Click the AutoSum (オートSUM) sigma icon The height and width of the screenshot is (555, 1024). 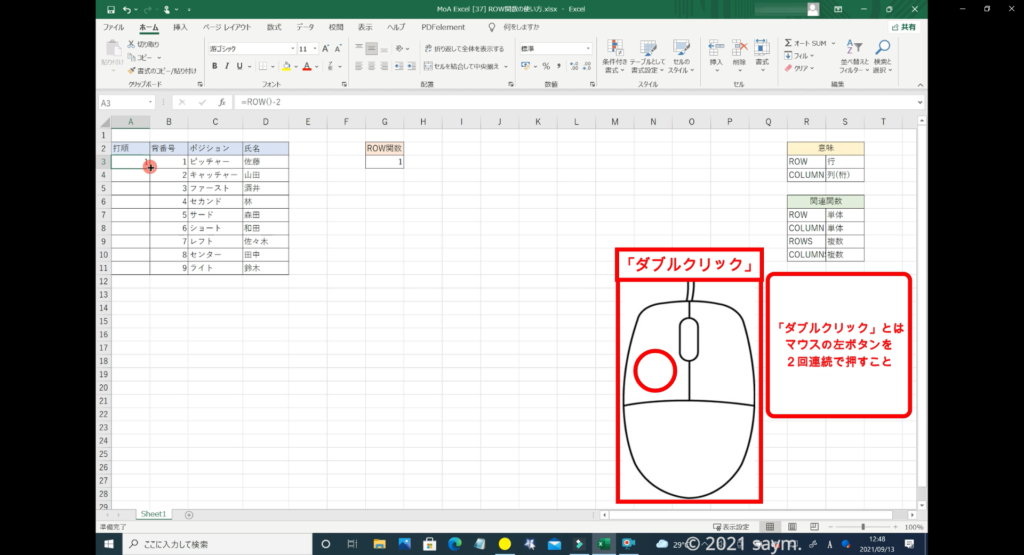[x=789, y=44]
